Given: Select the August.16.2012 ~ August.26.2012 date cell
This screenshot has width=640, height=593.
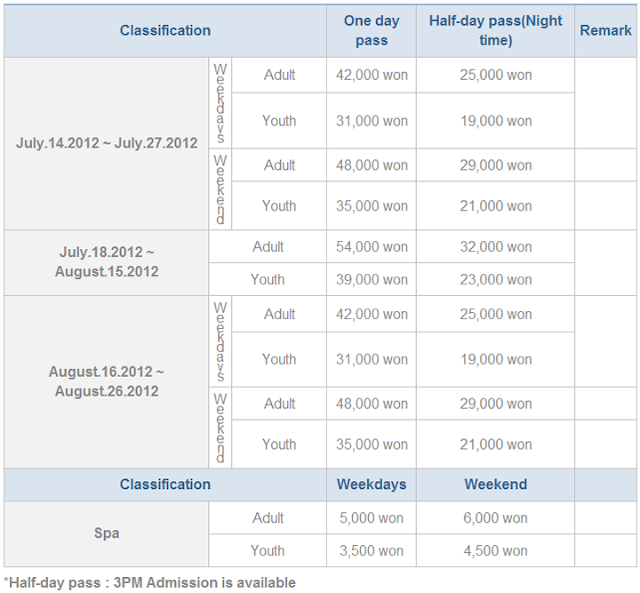Looking at the screenshot, I should click(107, 381).
